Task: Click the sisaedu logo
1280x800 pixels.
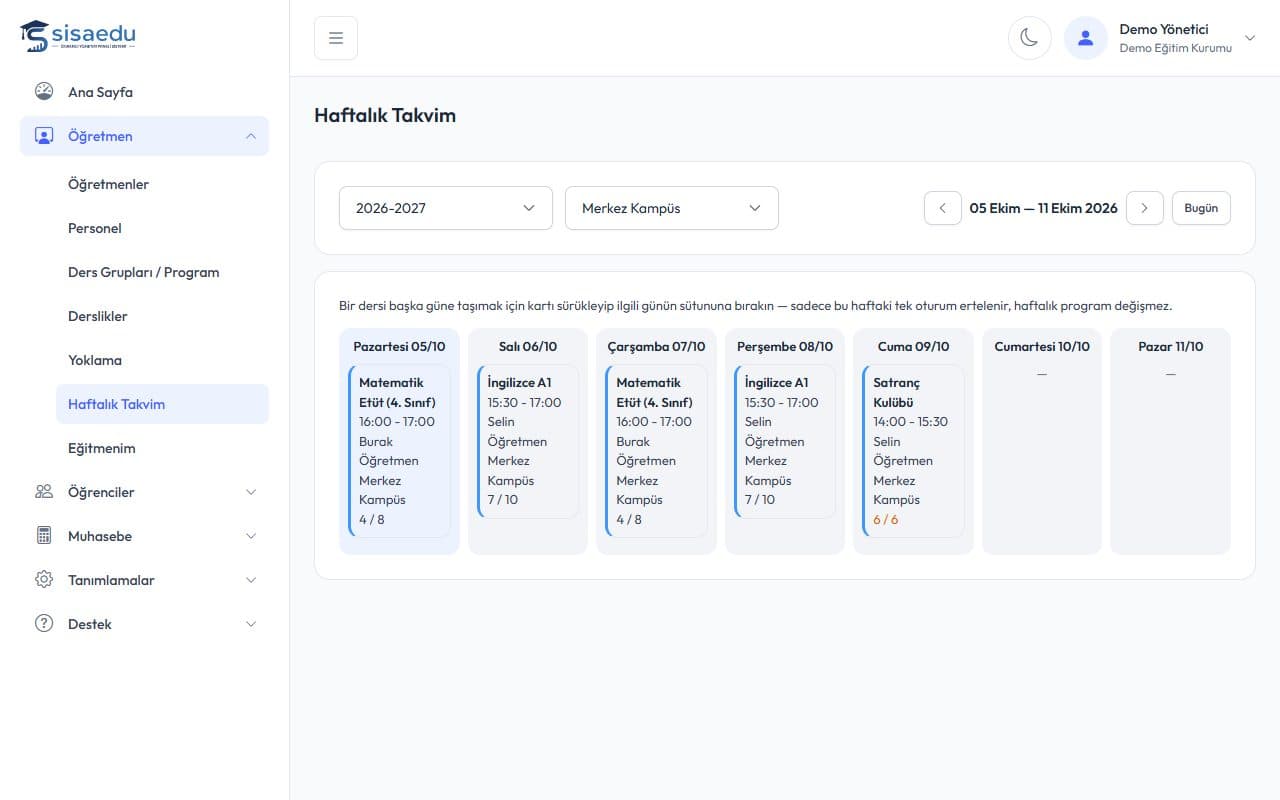Action: click(78, 36)
